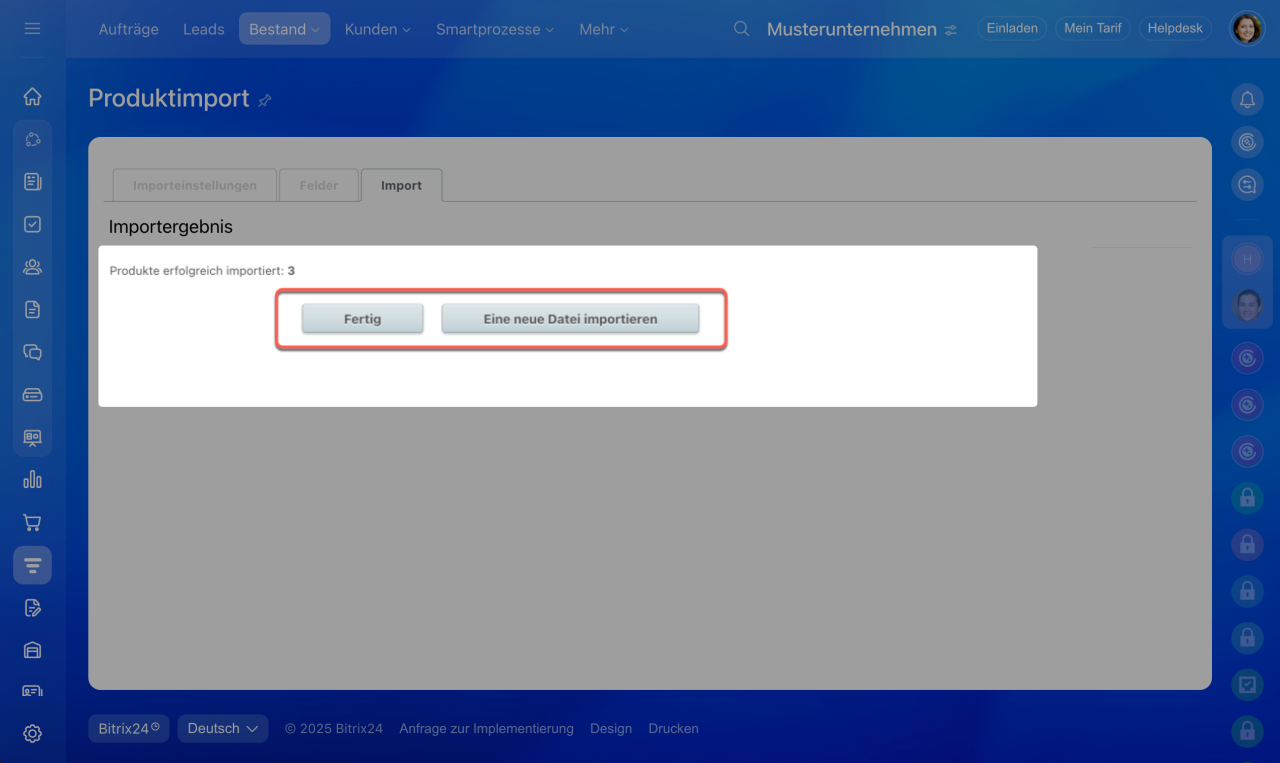
Task: Open the drive storage sidebar icon
Action: pyautogui.click(x=32, y=394)
